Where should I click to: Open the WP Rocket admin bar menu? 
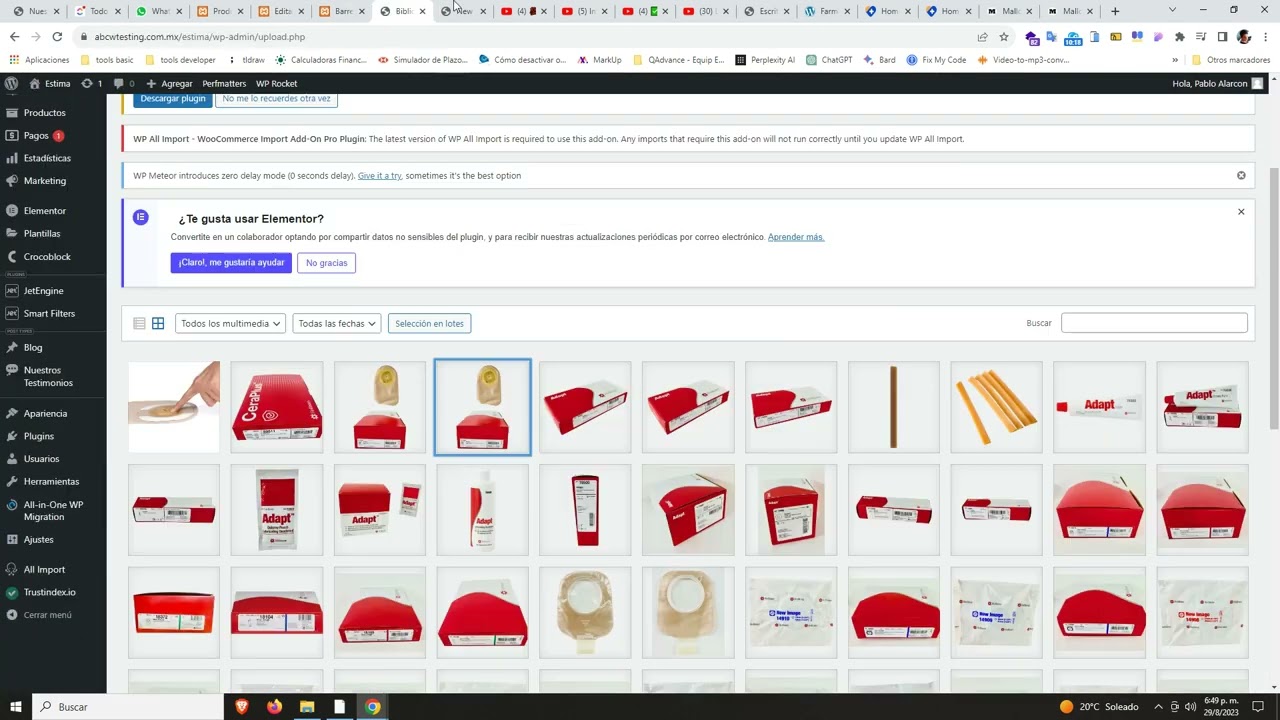click(x=276, y=83)
